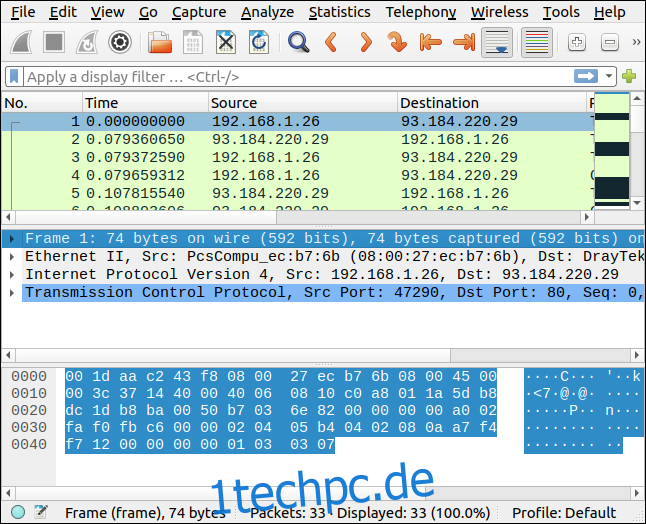Click the packet list horizontal scrollbar thumb
This screenshot has height=524, width=646.
click(x=145, y=217)
